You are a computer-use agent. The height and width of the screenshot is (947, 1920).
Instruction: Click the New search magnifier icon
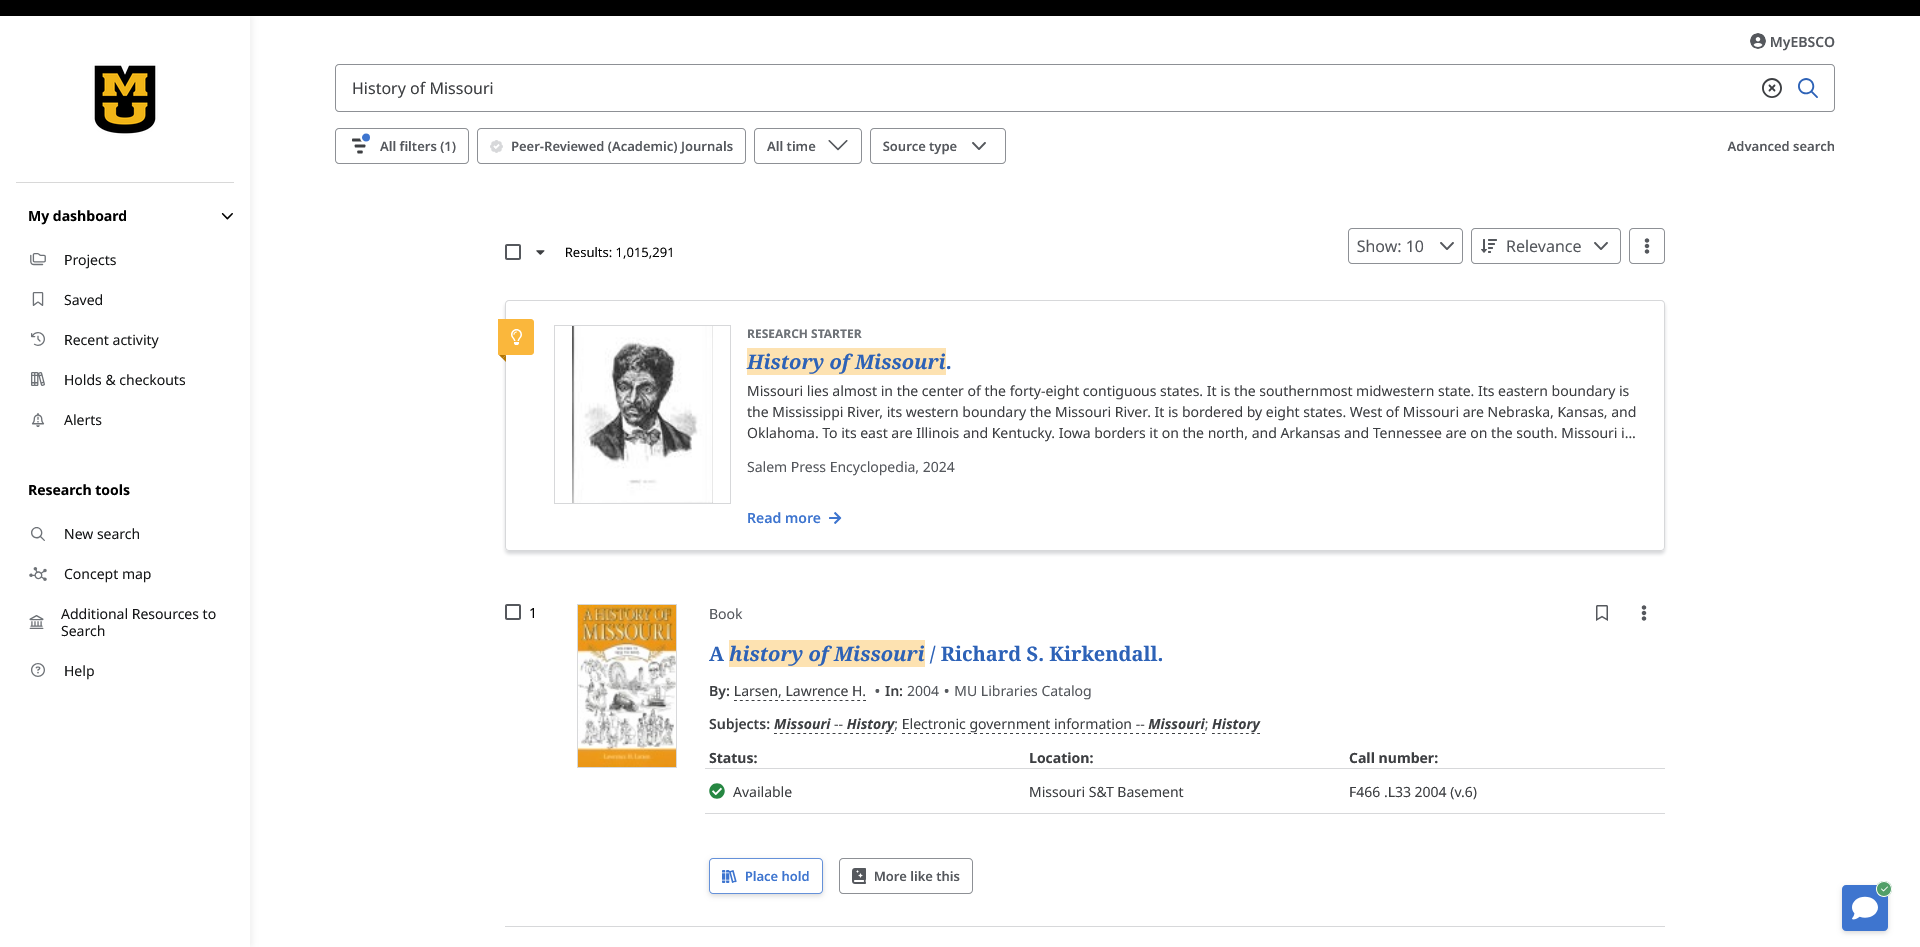coord(38,534)
